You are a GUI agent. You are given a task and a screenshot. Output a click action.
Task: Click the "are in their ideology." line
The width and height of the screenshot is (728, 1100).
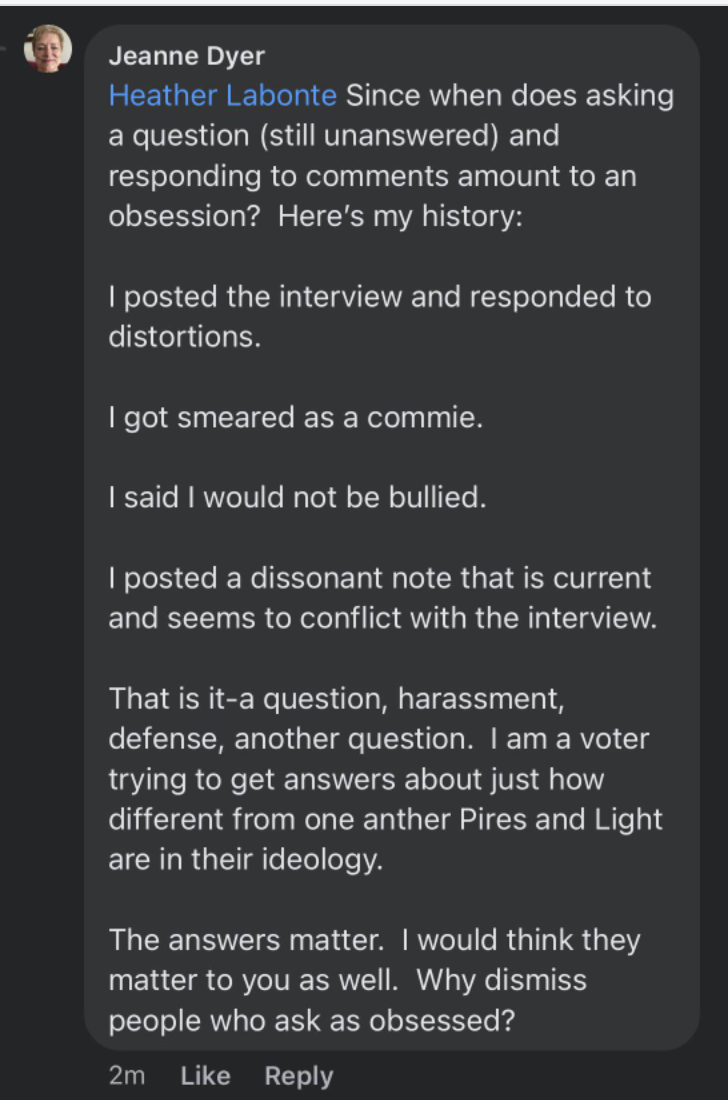[x=245, y=860]
